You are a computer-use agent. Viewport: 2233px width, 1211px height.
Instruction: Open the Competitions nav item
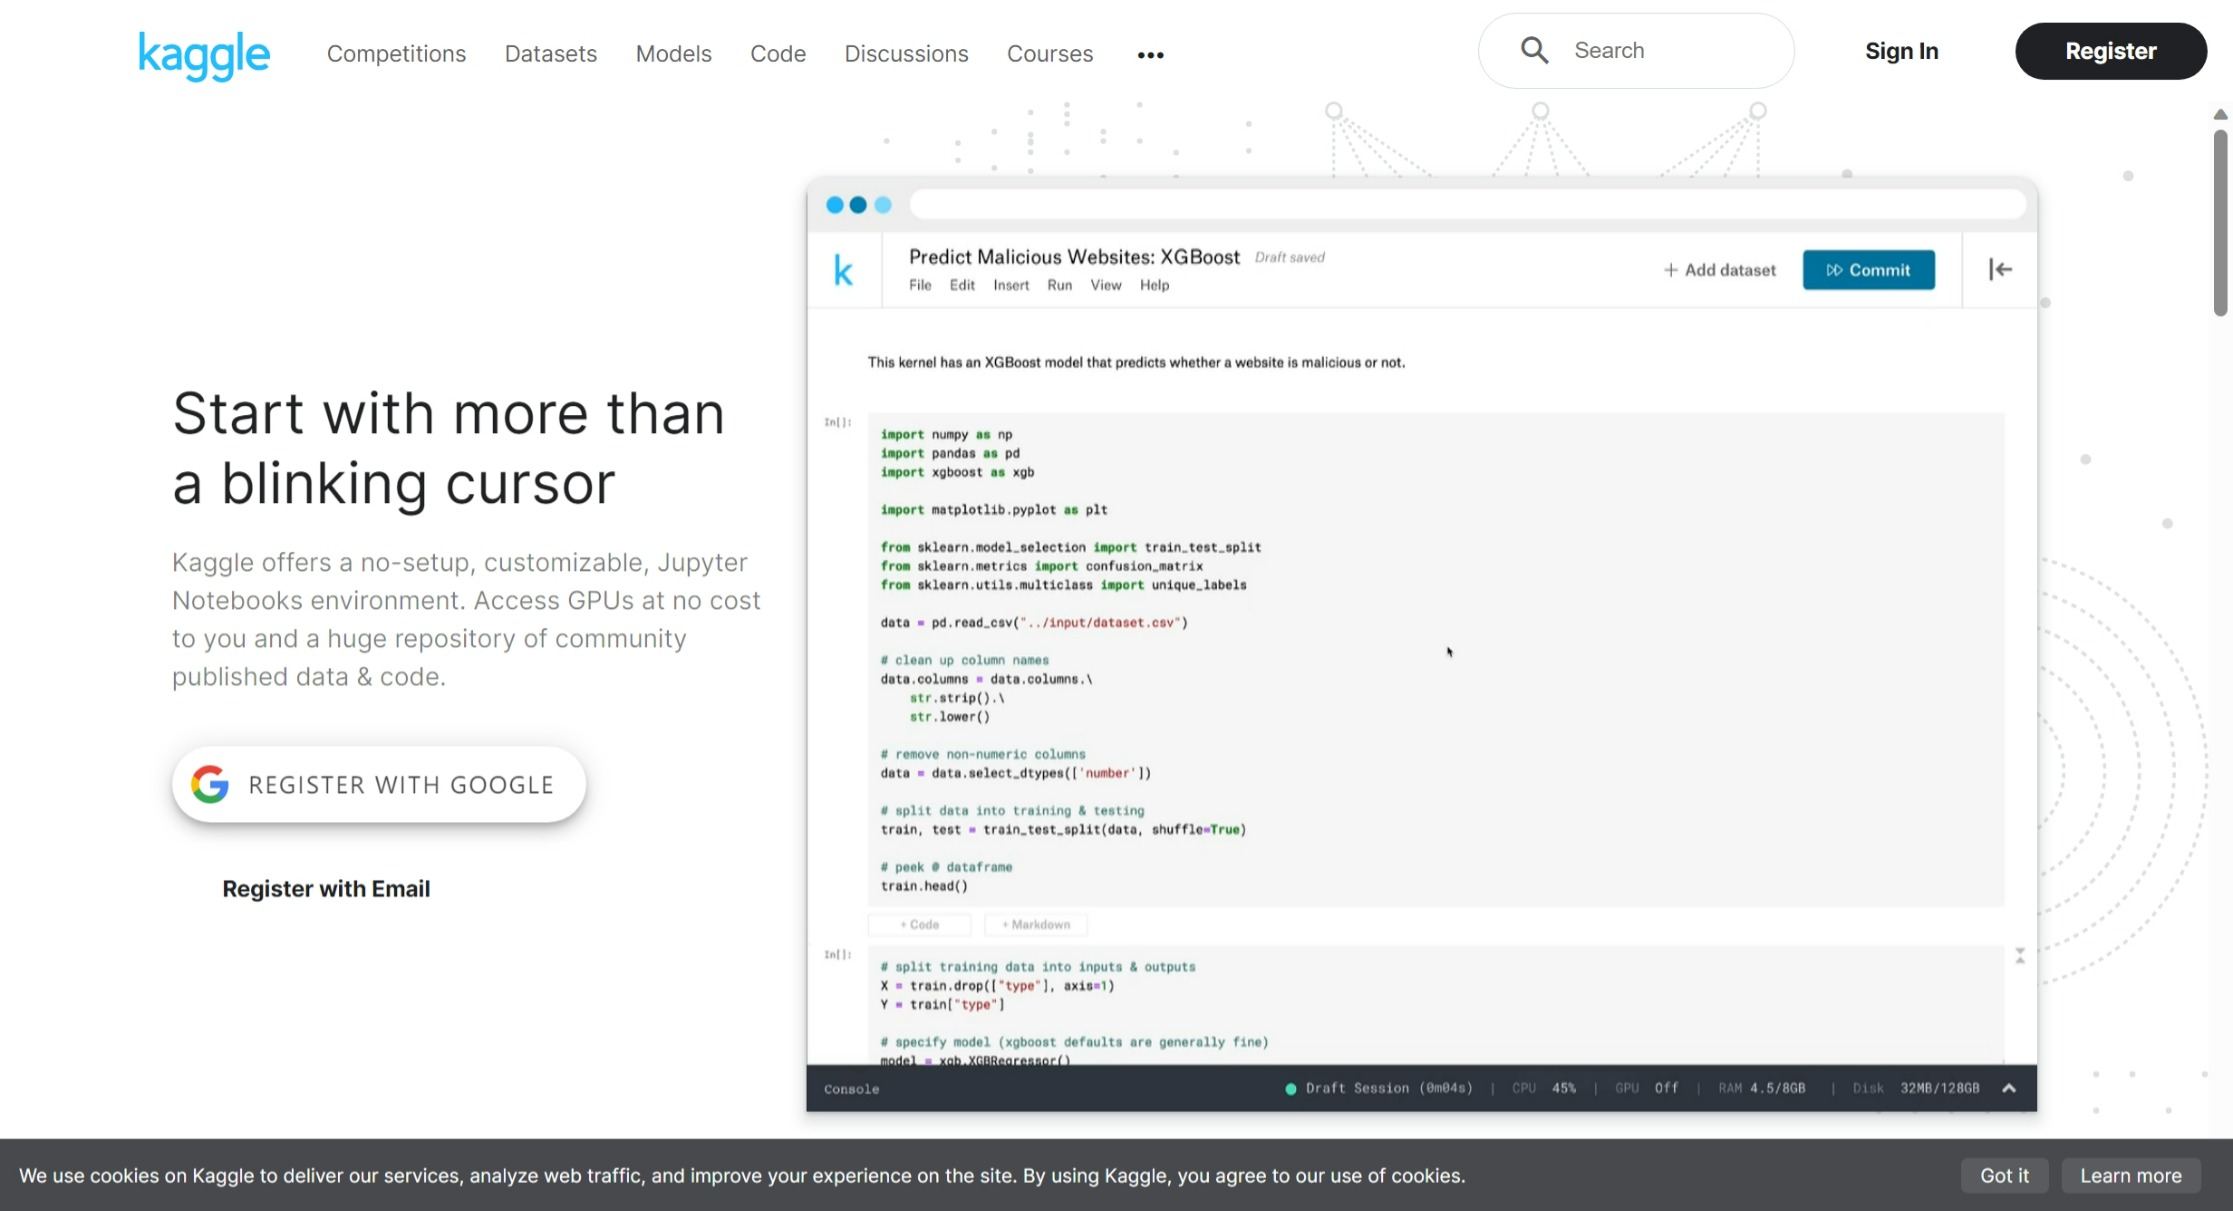pos(396,54)
